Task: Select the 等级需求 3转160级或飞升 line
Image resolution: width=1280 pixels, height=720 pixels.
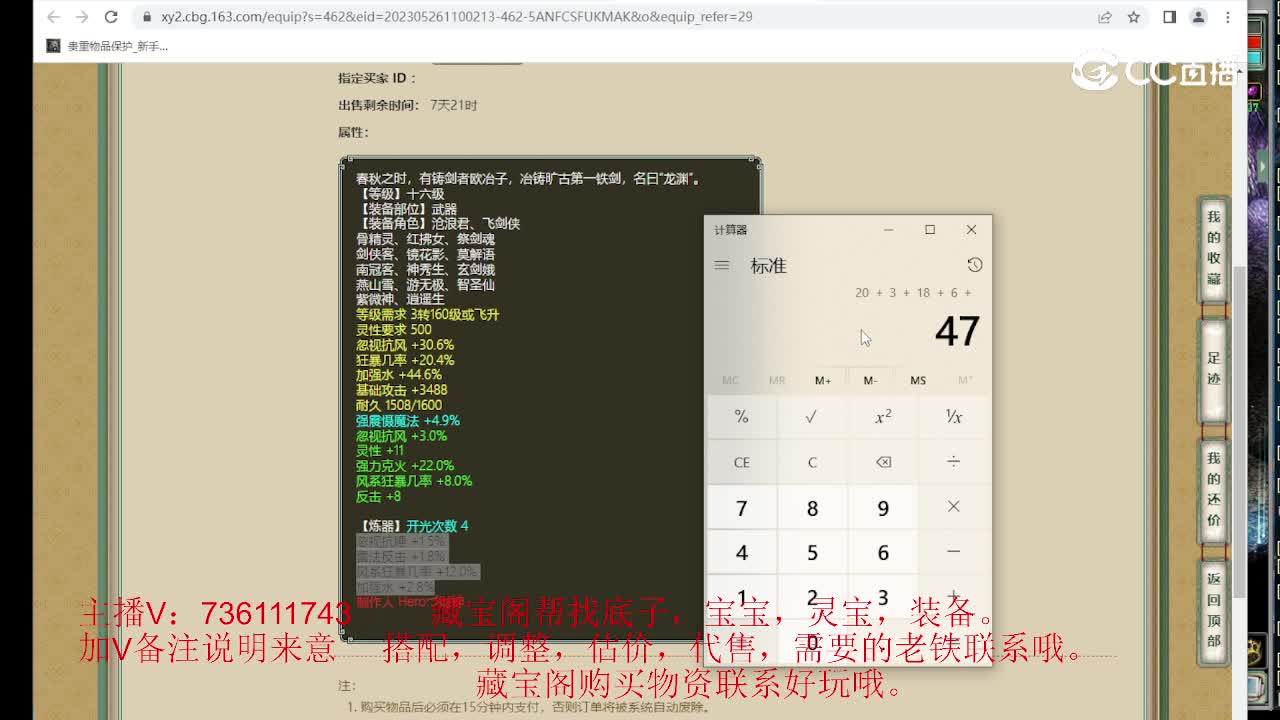Action: [x=427, y=315]
